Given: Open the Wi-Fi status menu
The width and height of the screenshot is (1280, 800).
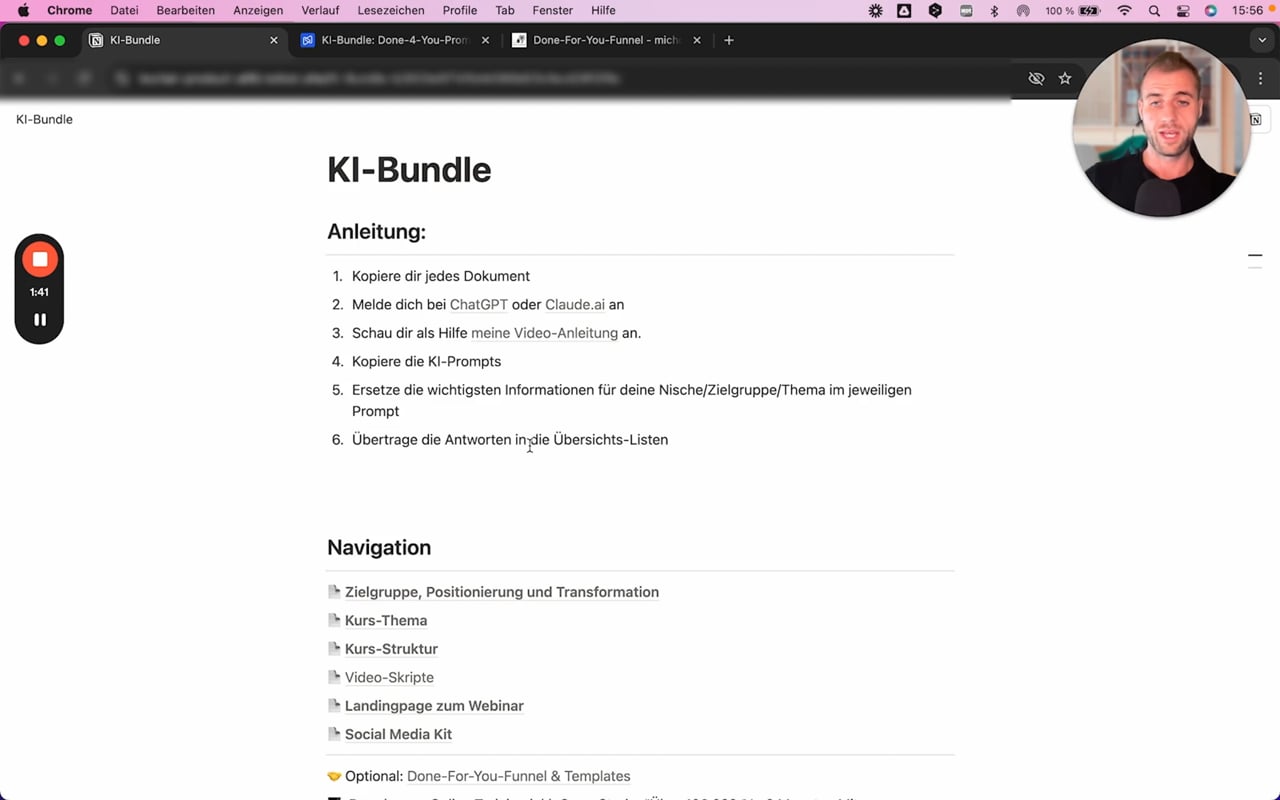Looking at the screenshot, I should [1125, 11].
